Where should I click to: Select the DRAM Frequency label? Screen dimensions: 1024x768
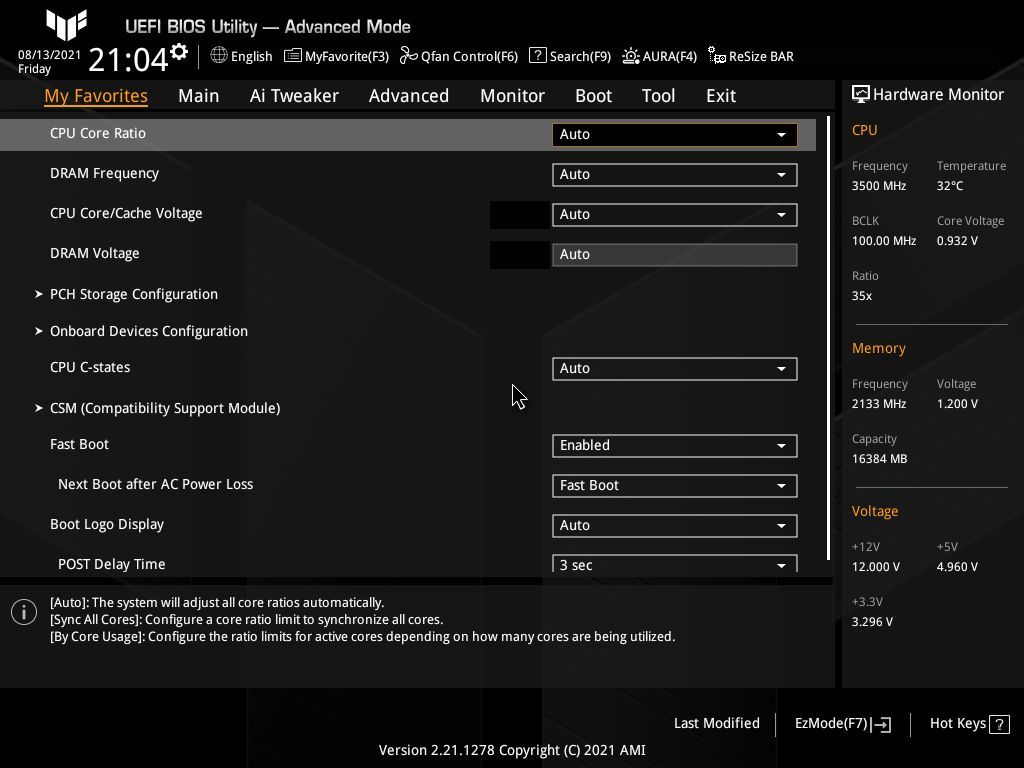click(x=104, y=173)
